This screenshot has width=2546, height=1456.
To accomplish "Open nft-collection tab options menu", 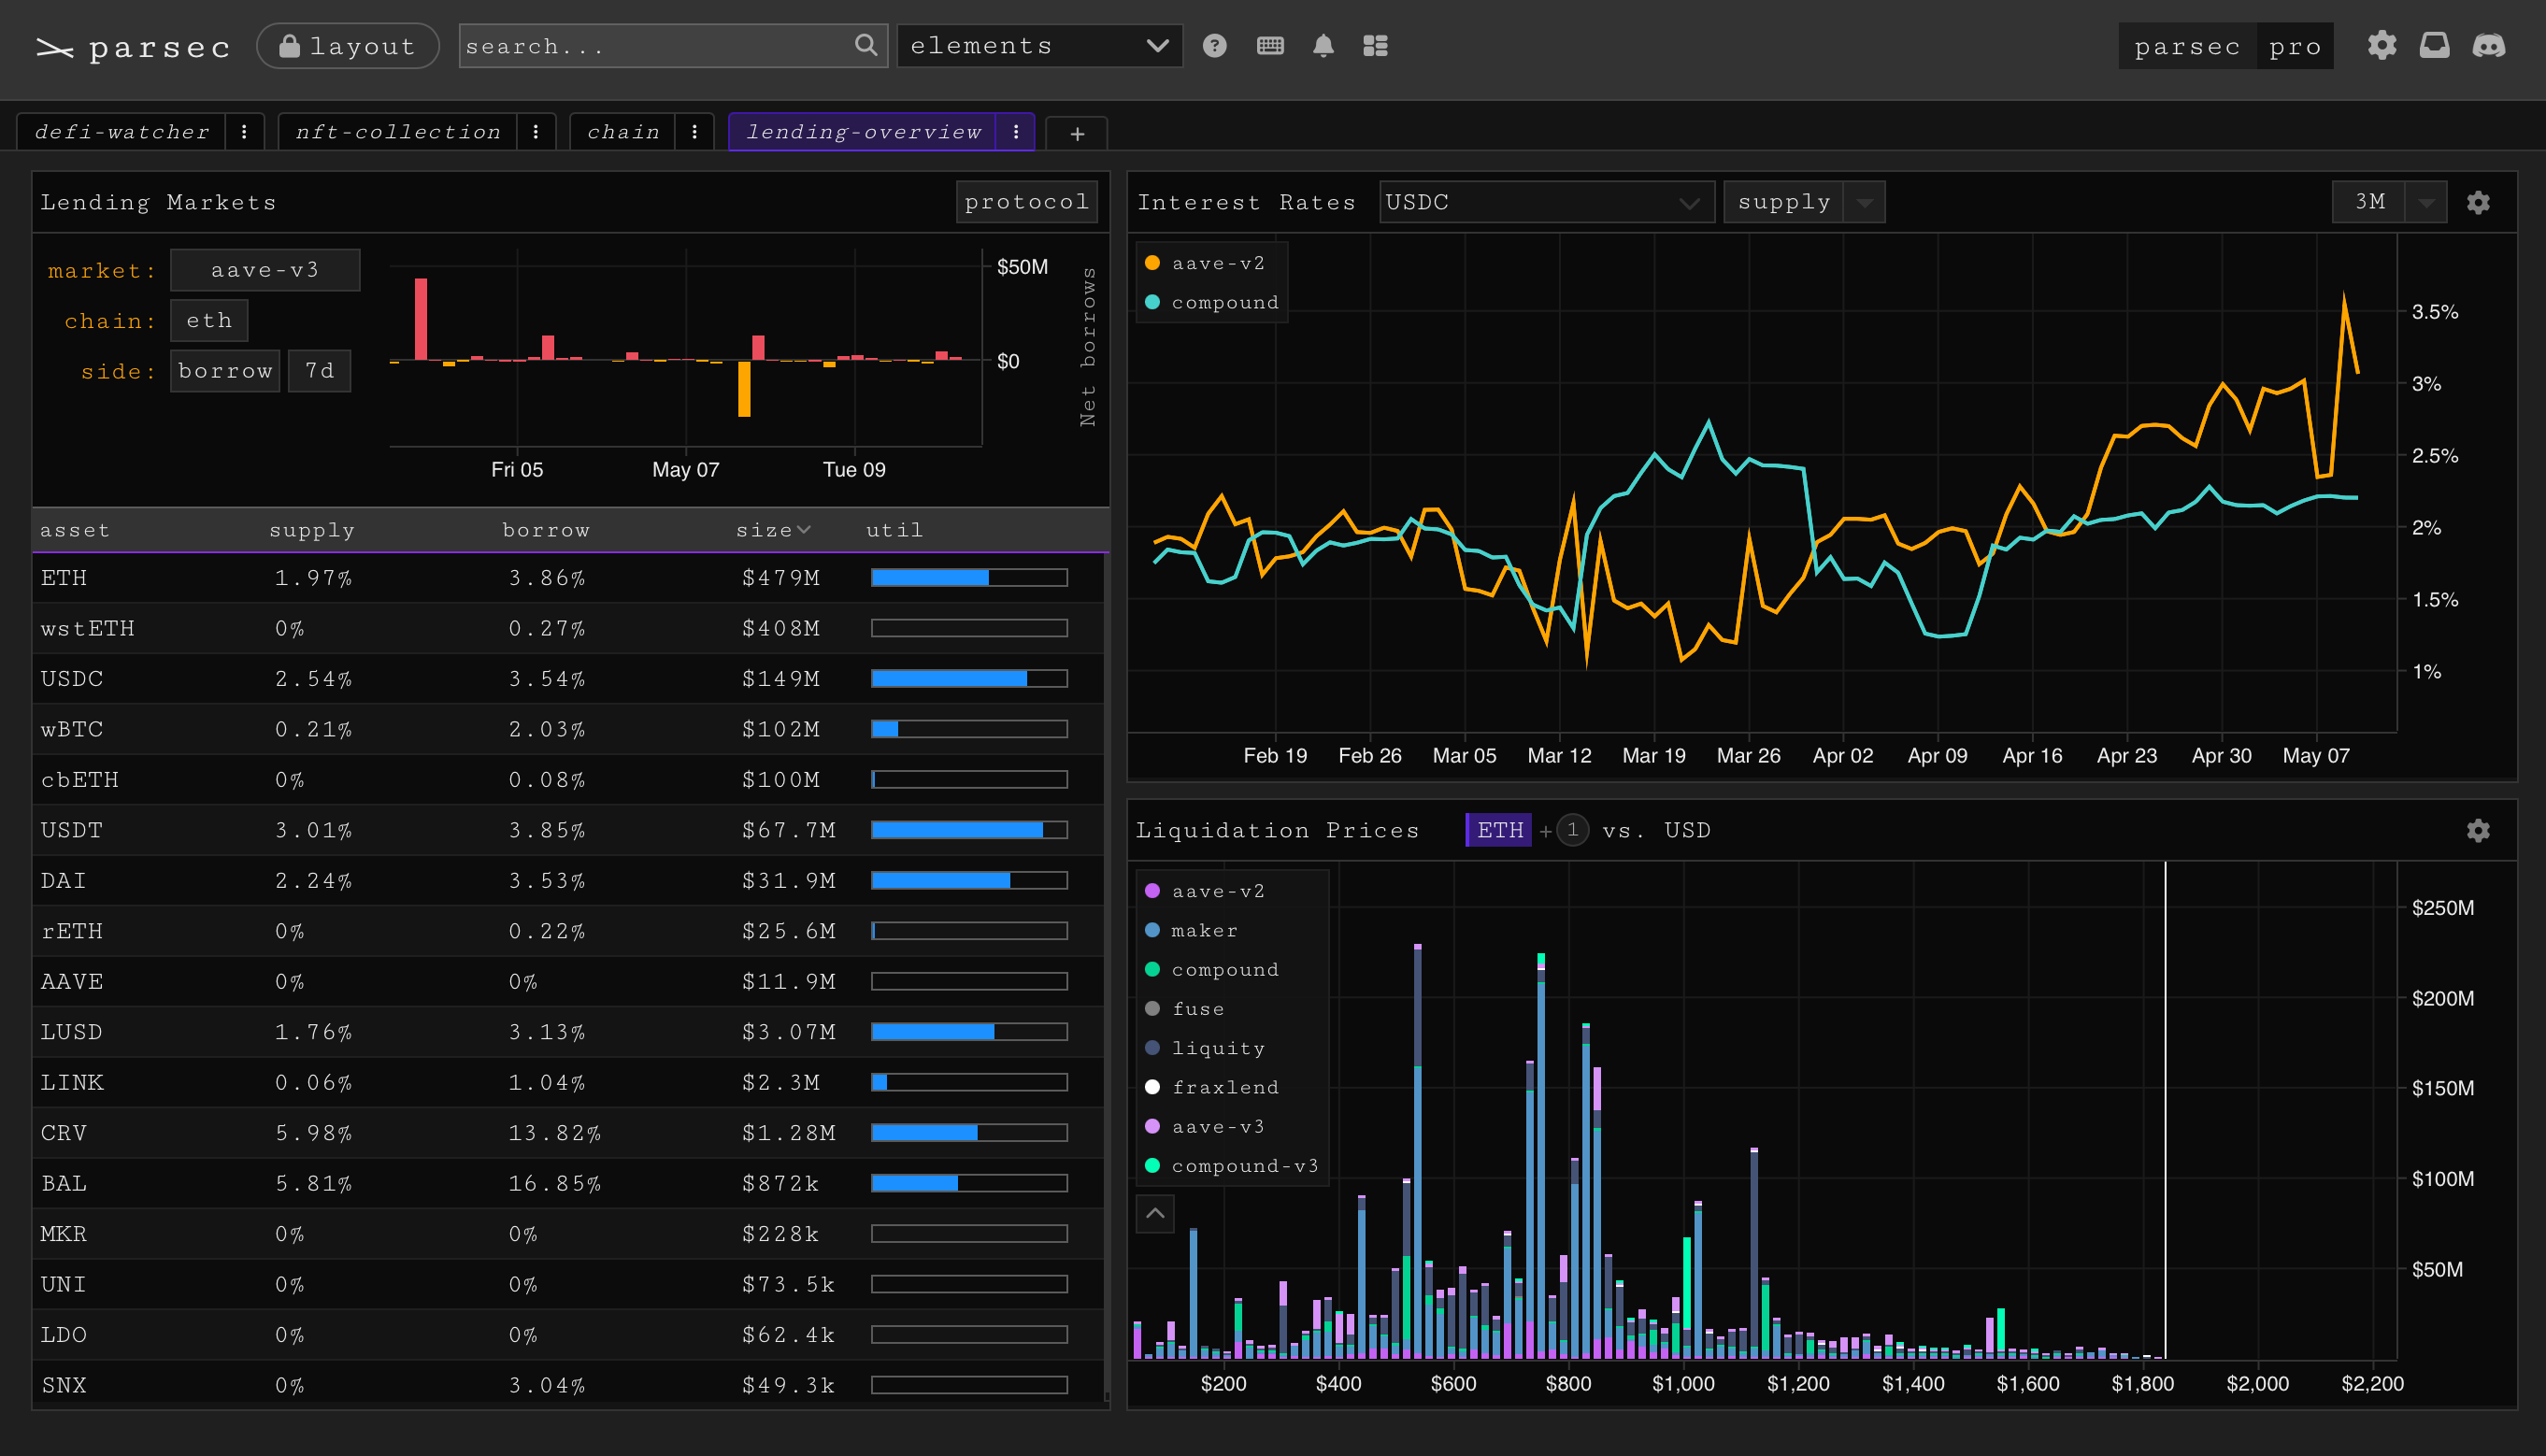I will [536, 132].
